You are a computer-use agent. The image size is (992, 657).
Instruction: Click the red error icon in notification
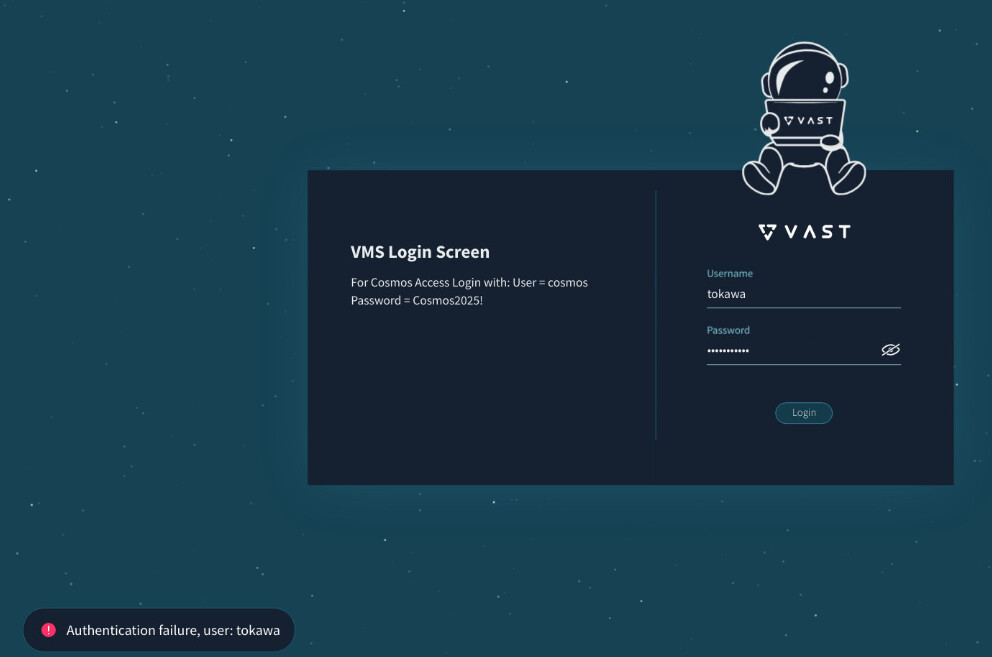point(49,630)
